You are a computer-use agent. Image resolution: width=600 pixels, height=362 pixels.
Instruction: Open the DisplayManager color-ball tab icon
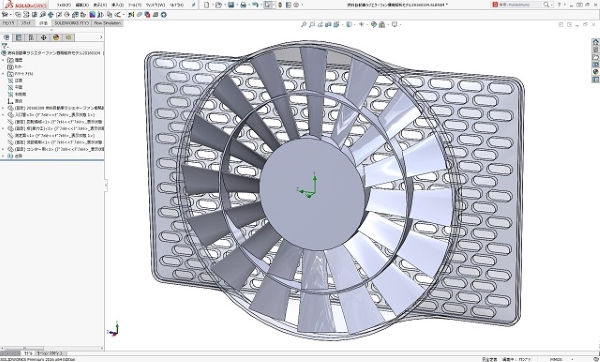[56, 37]
